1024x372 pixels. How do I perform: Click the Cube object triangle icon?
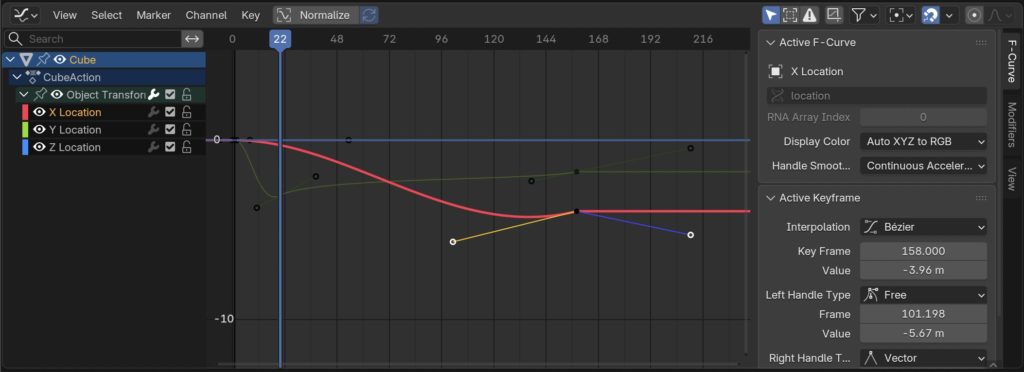pyautogui.click(x=26, y=59)
